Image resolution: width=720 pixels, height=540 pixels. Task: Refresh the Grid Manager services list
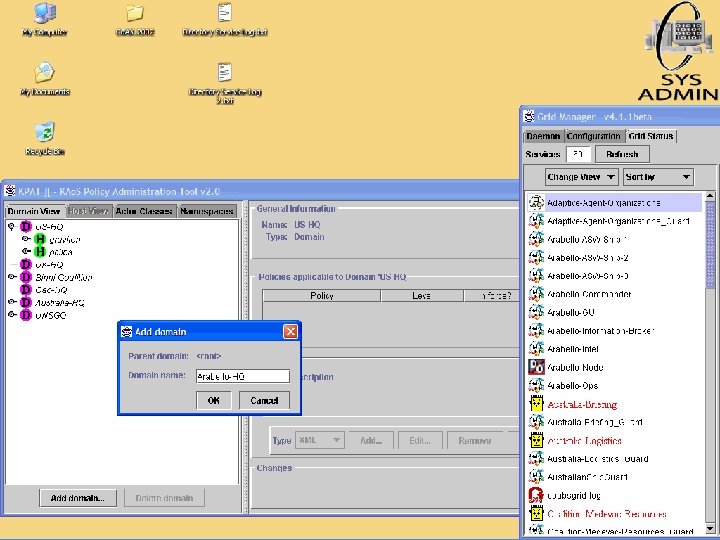tap(622, 154)
